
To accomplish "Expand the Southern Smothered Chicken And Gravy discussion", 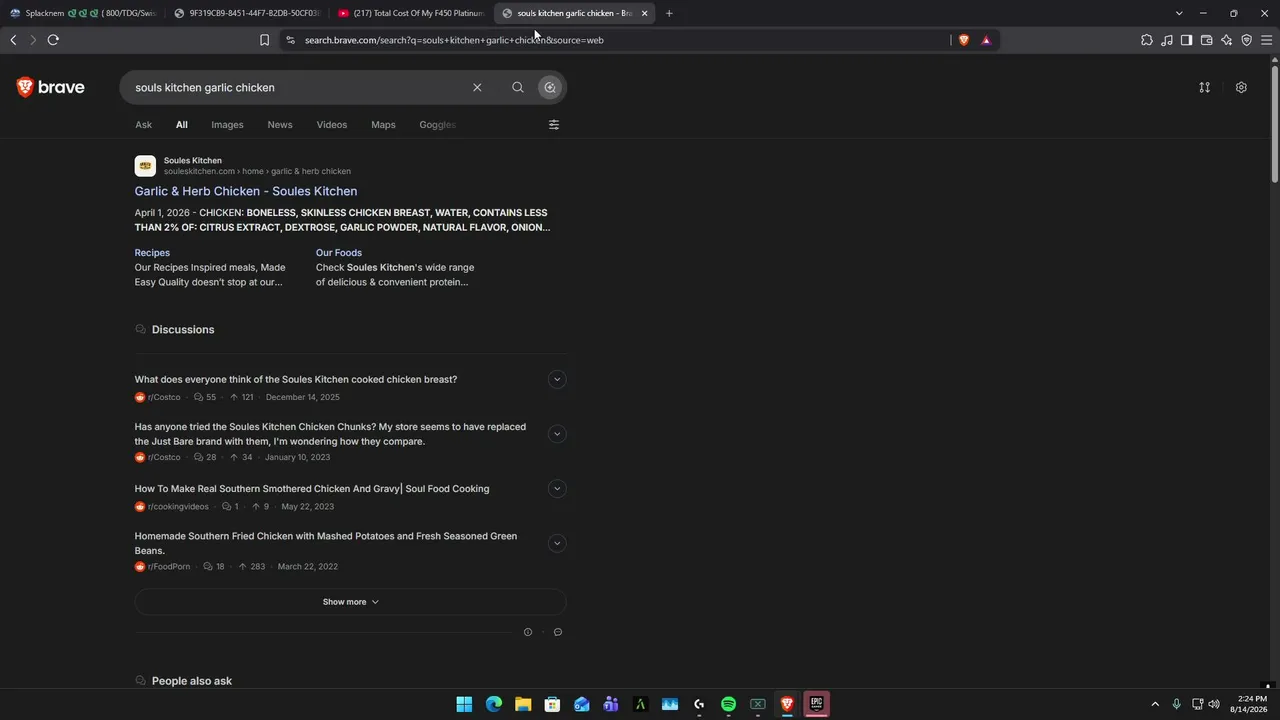I will coord(557,488).
